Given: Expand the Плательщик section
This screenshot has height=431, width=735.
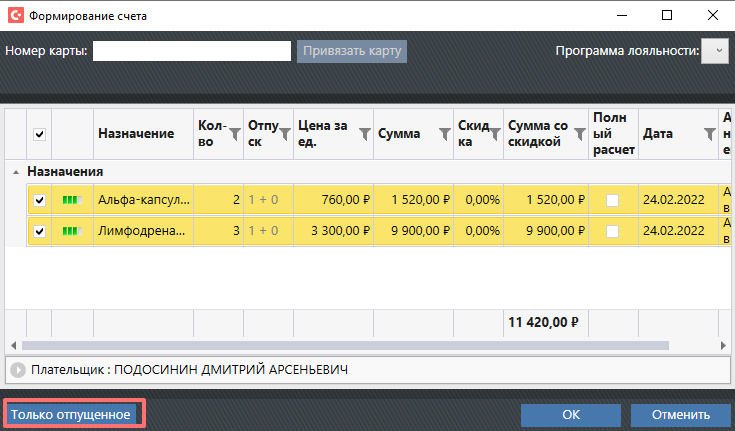Looking at the screenshot, I should [18, 370].
